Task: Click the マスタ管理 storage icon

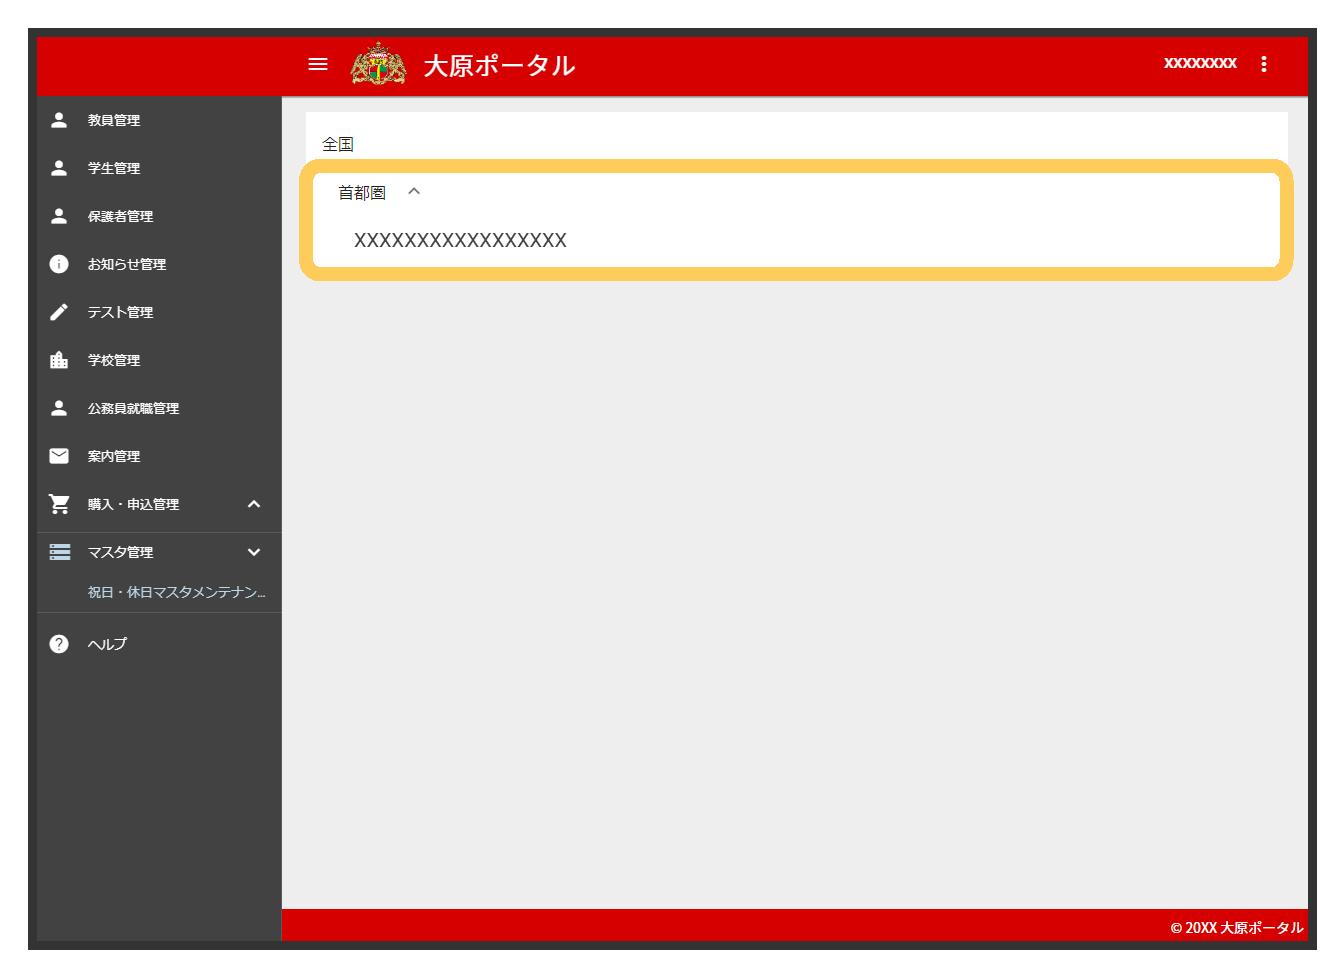Action: [60, 552]
